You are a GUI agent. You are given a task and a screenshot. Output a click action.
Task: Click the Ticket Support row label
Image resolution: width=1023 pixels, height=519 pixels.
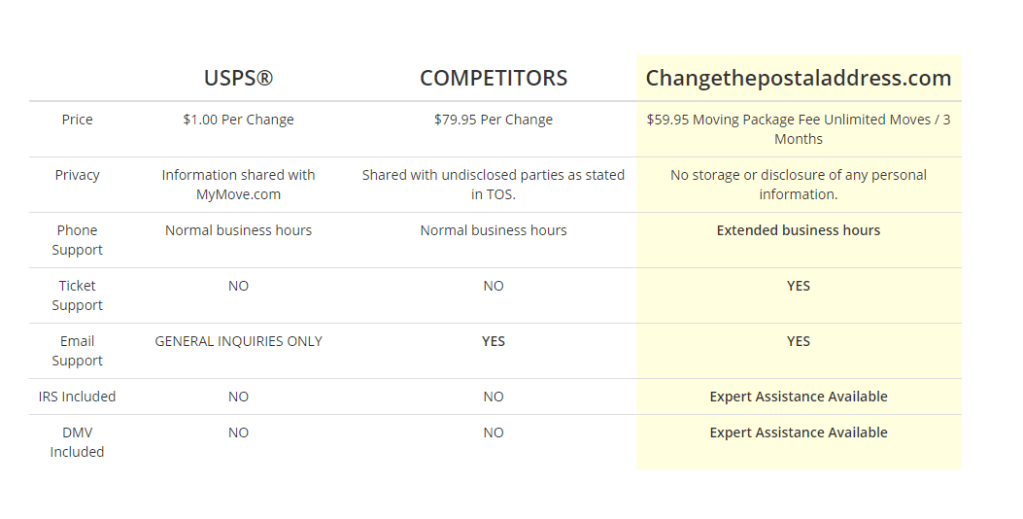77,295
